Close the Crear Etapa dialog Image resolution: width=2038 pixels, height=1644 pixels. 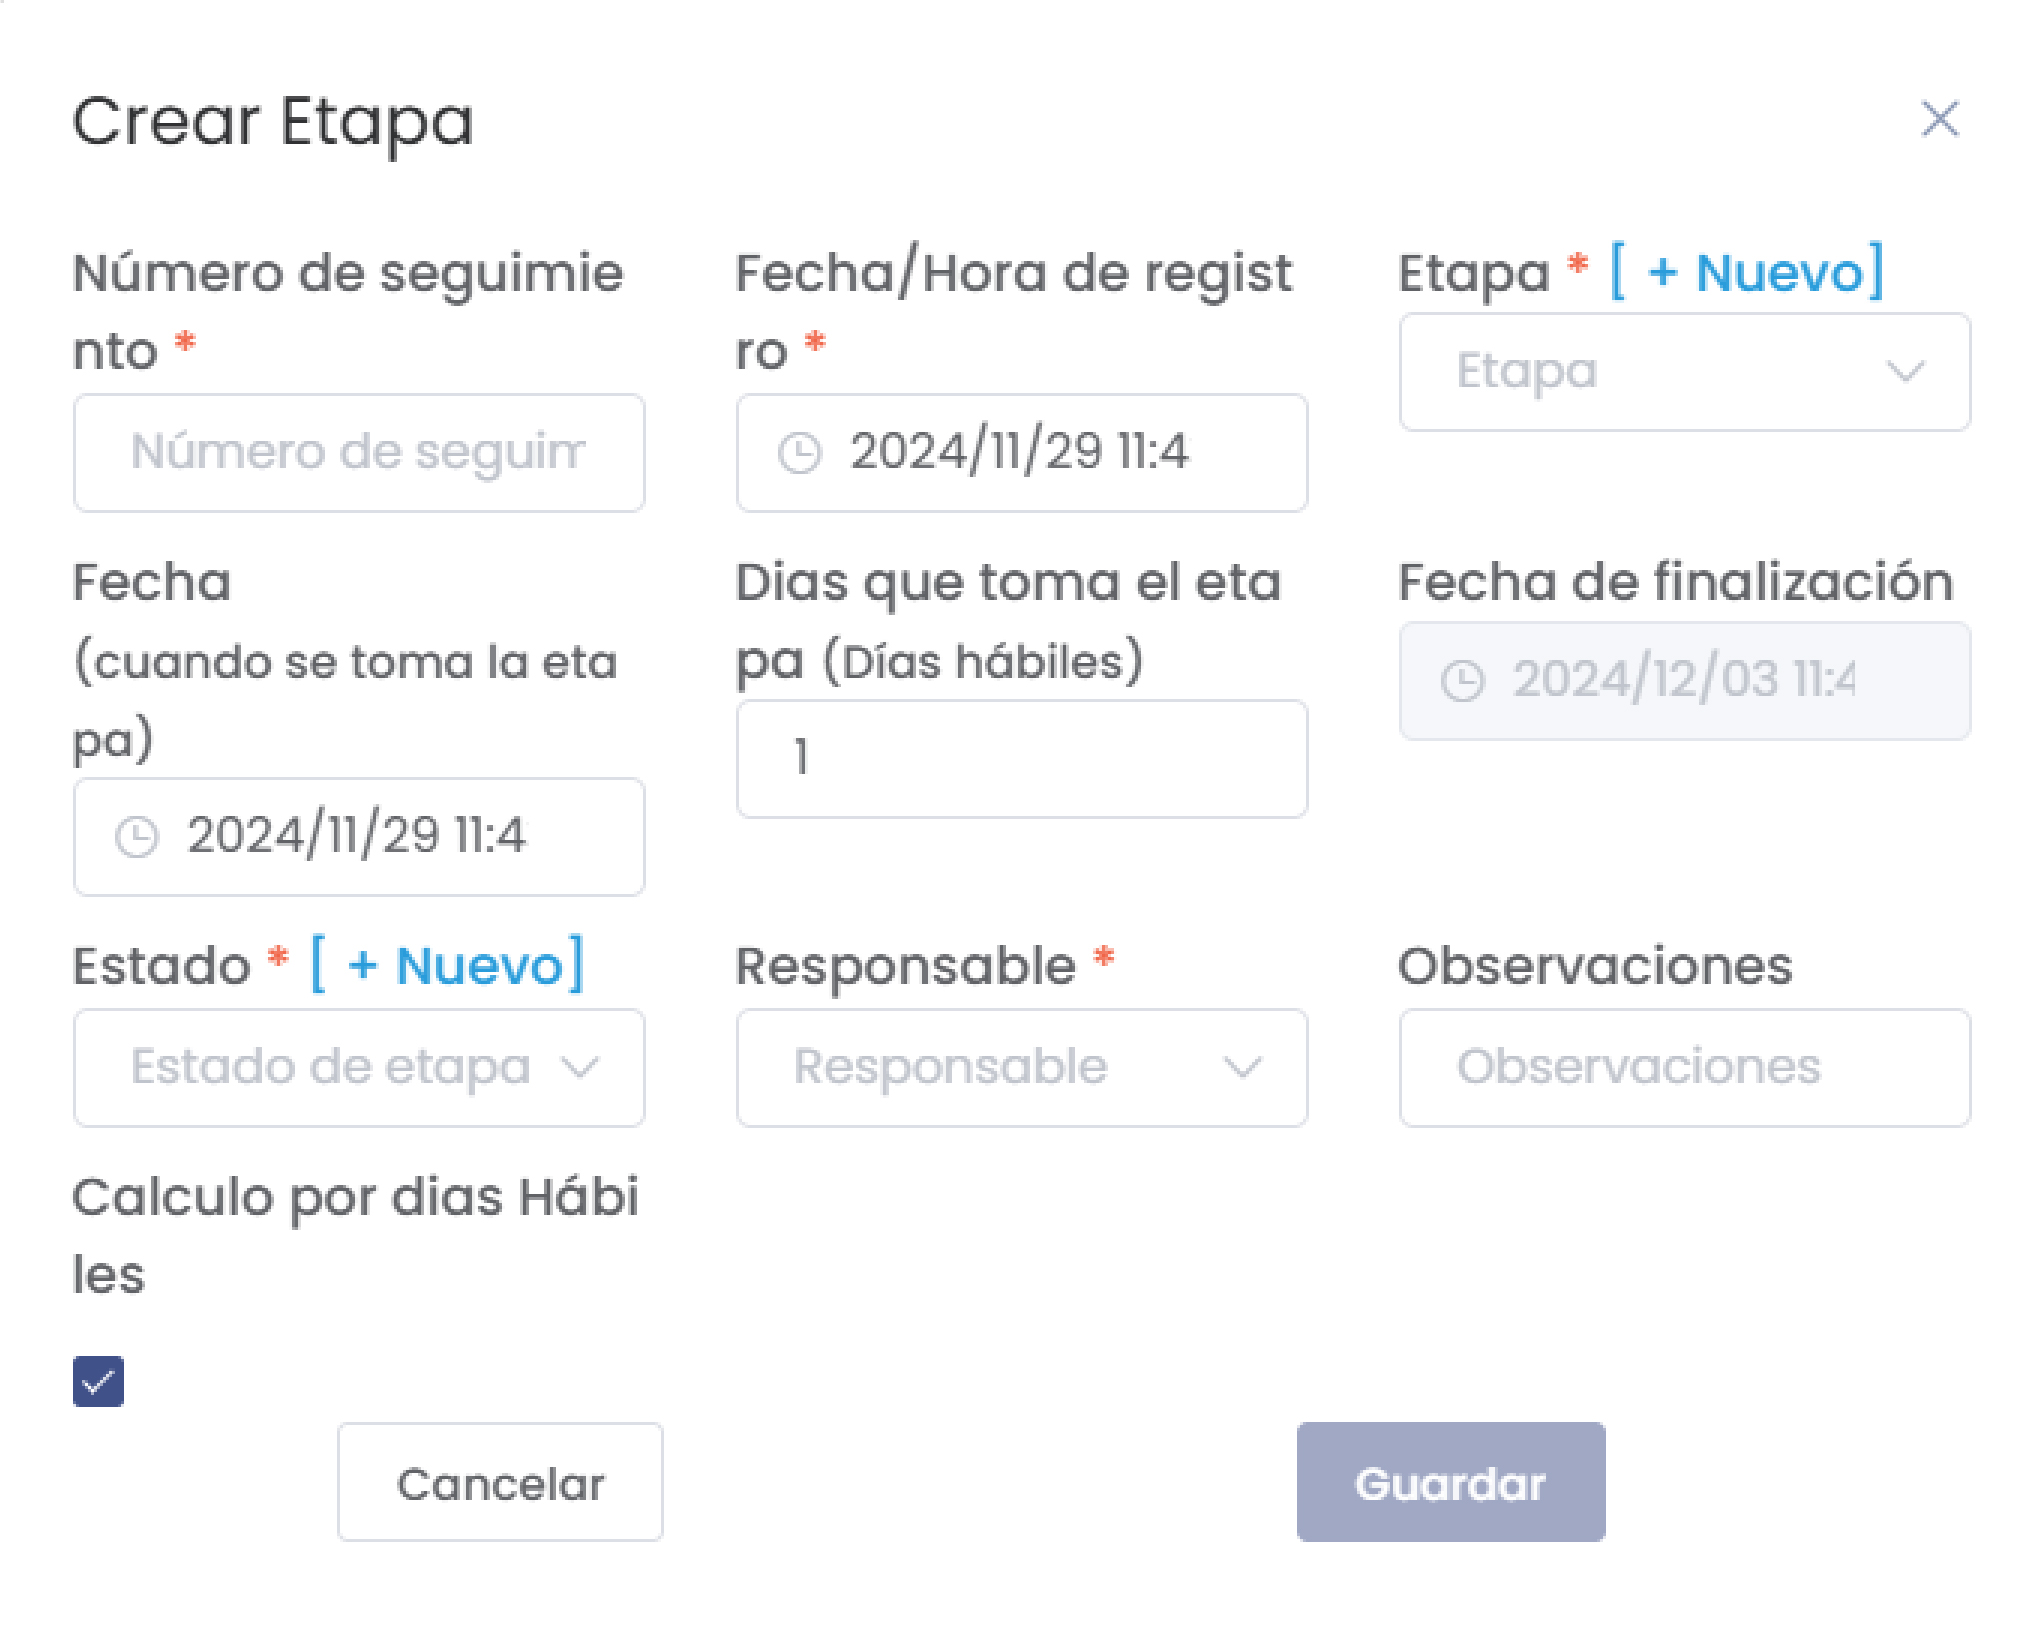[x=1938, y=120]
